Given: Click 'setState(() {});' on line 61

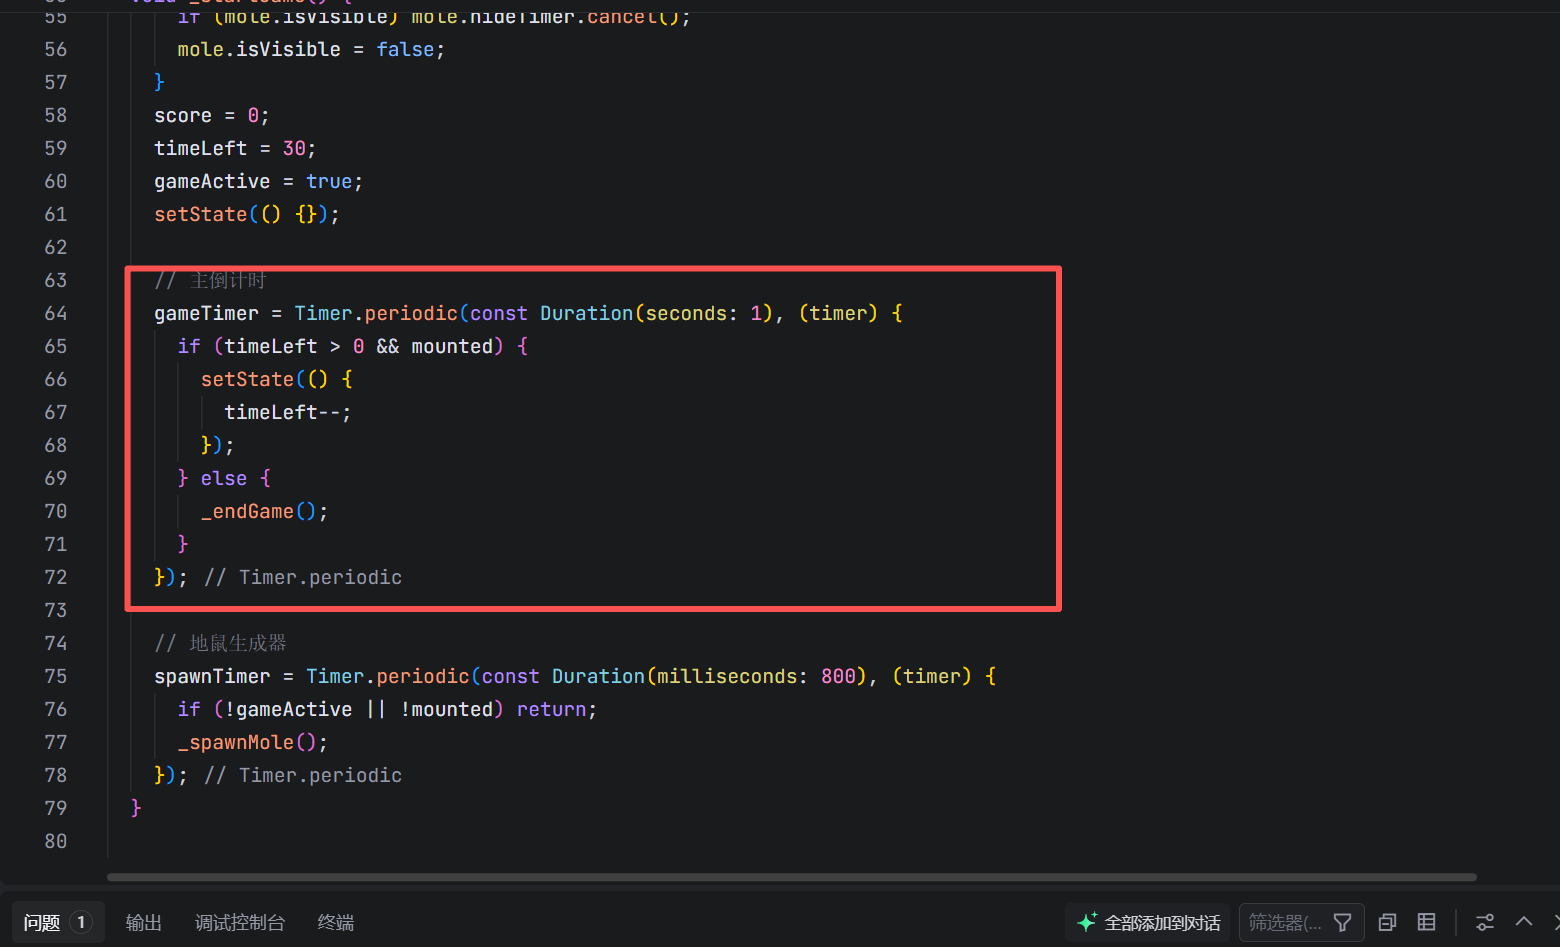Looking at the screenshot, I should [247, 214].
